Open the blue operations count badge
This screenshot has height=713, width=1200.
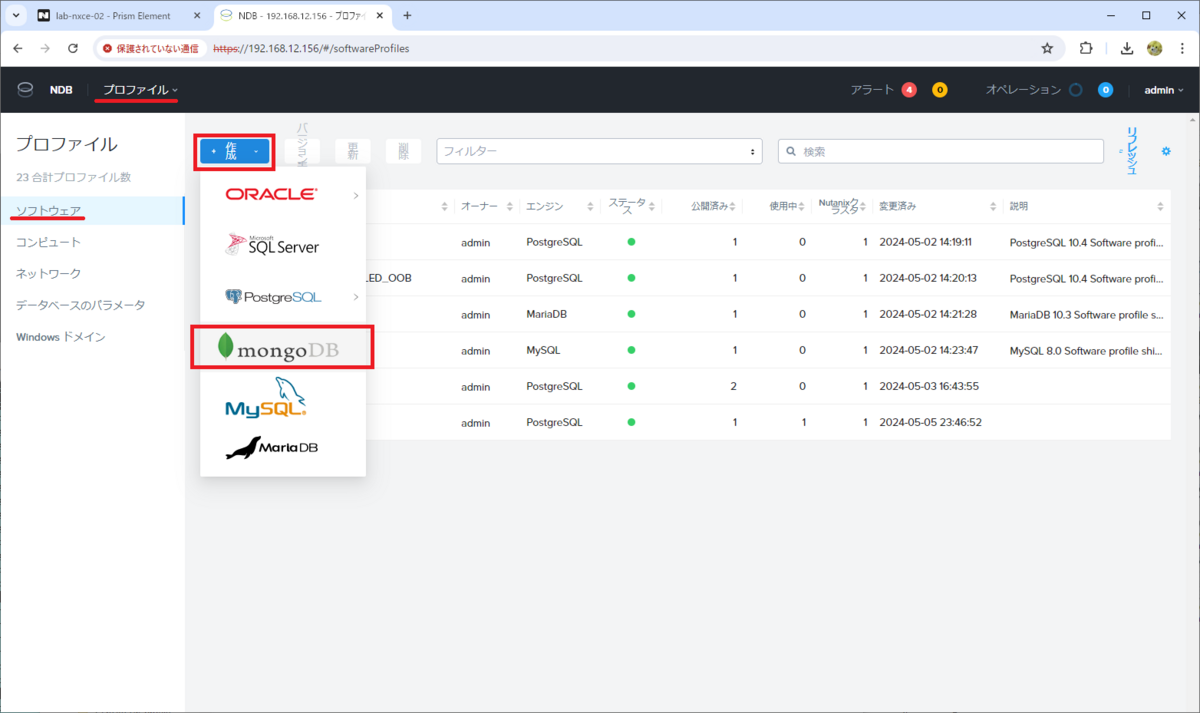[1105, 90]
